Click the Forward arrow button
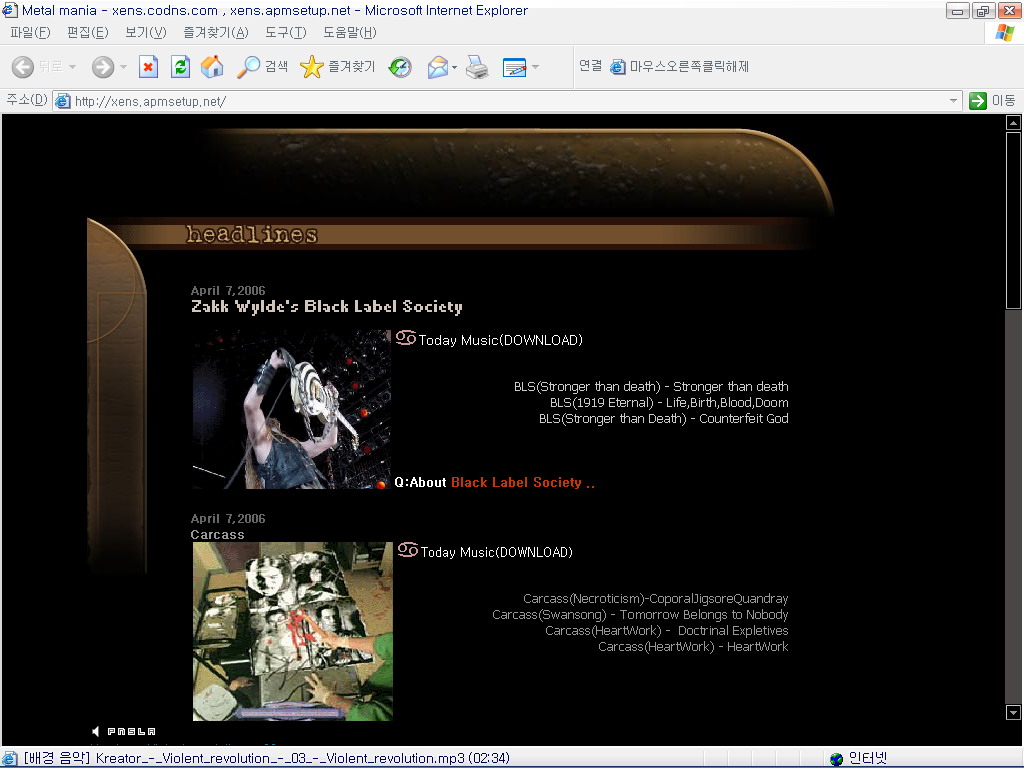 click(102, 67)
